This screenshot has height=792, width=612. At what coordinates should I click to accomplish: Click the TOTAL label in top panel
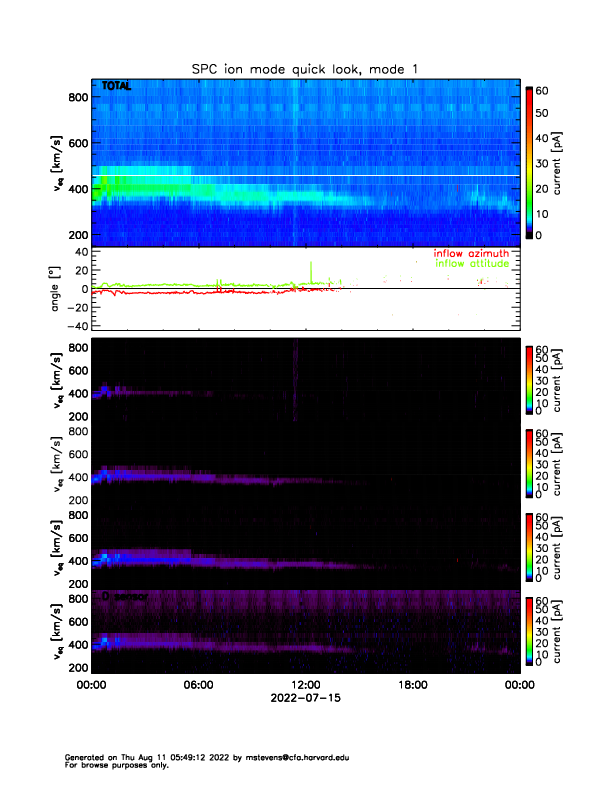[117, 87]
